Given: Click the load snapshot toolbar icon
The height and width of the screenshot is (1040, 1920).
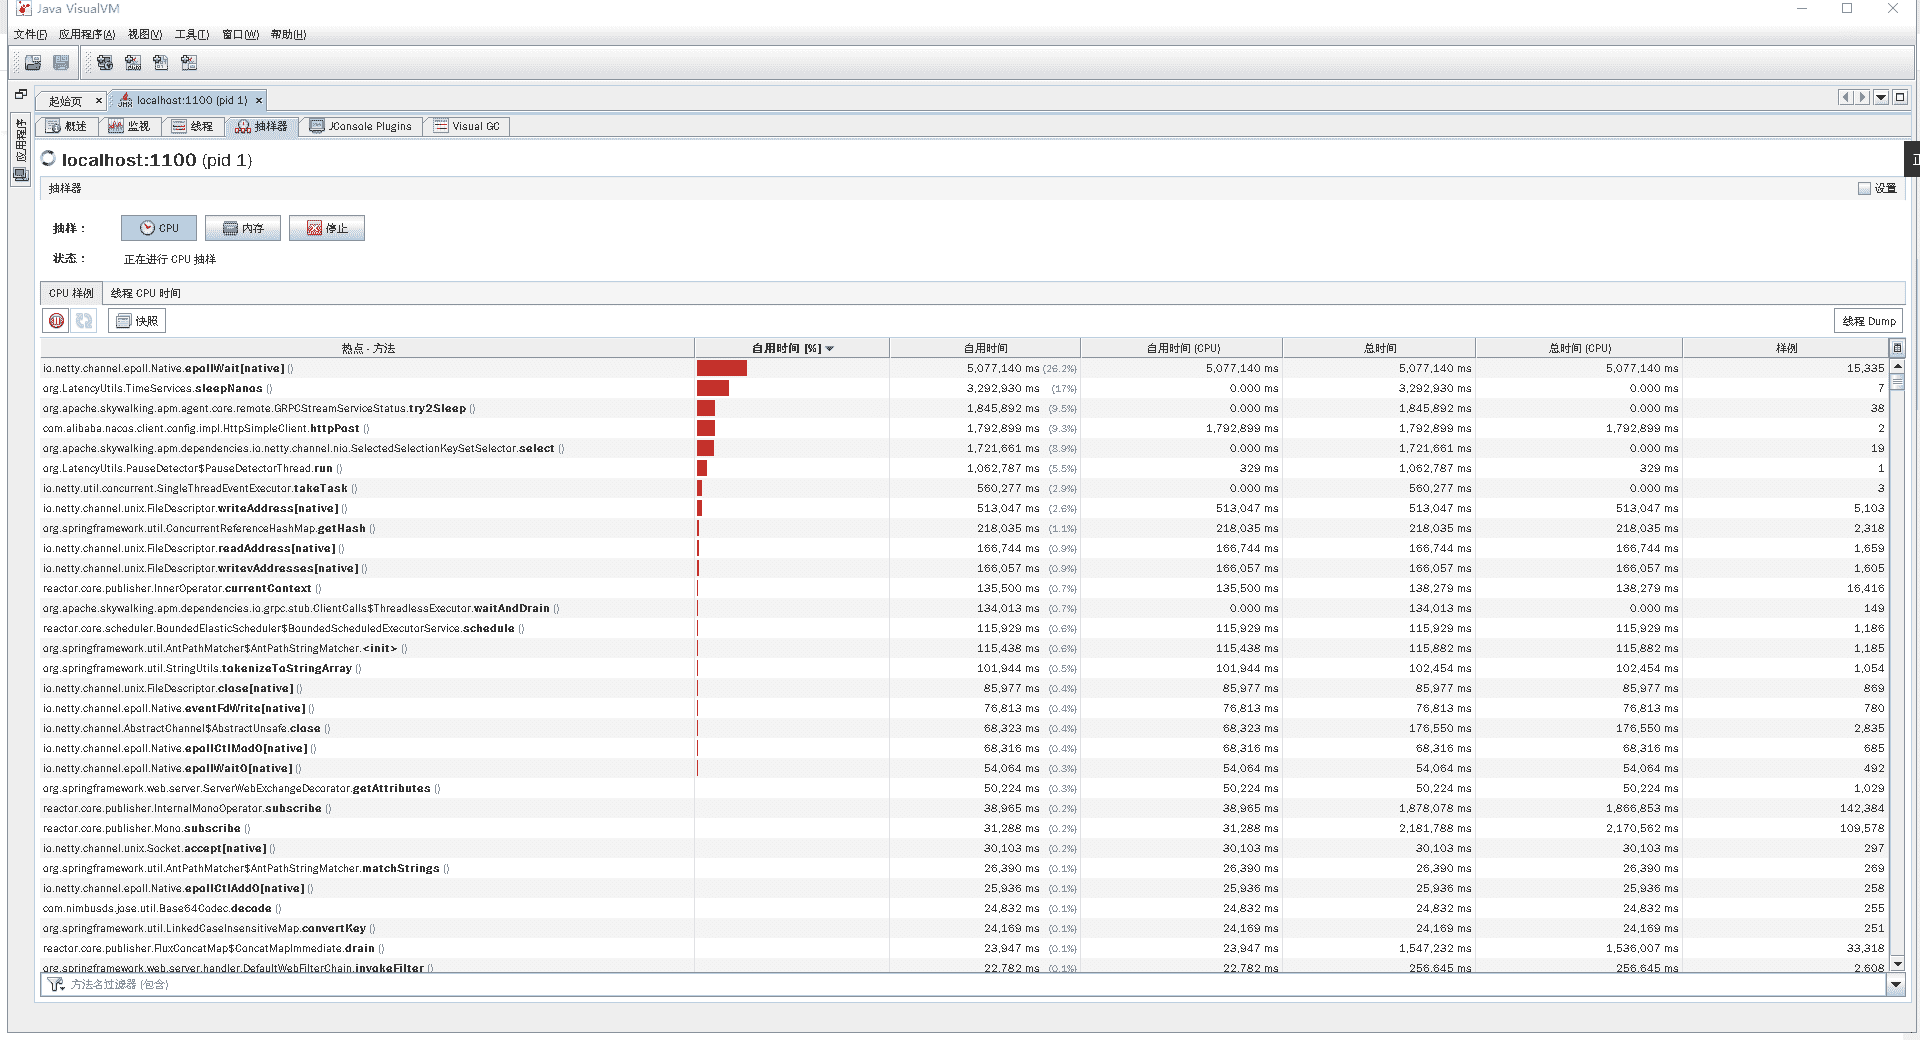Looking at the screenshot, I should point(33,63).
